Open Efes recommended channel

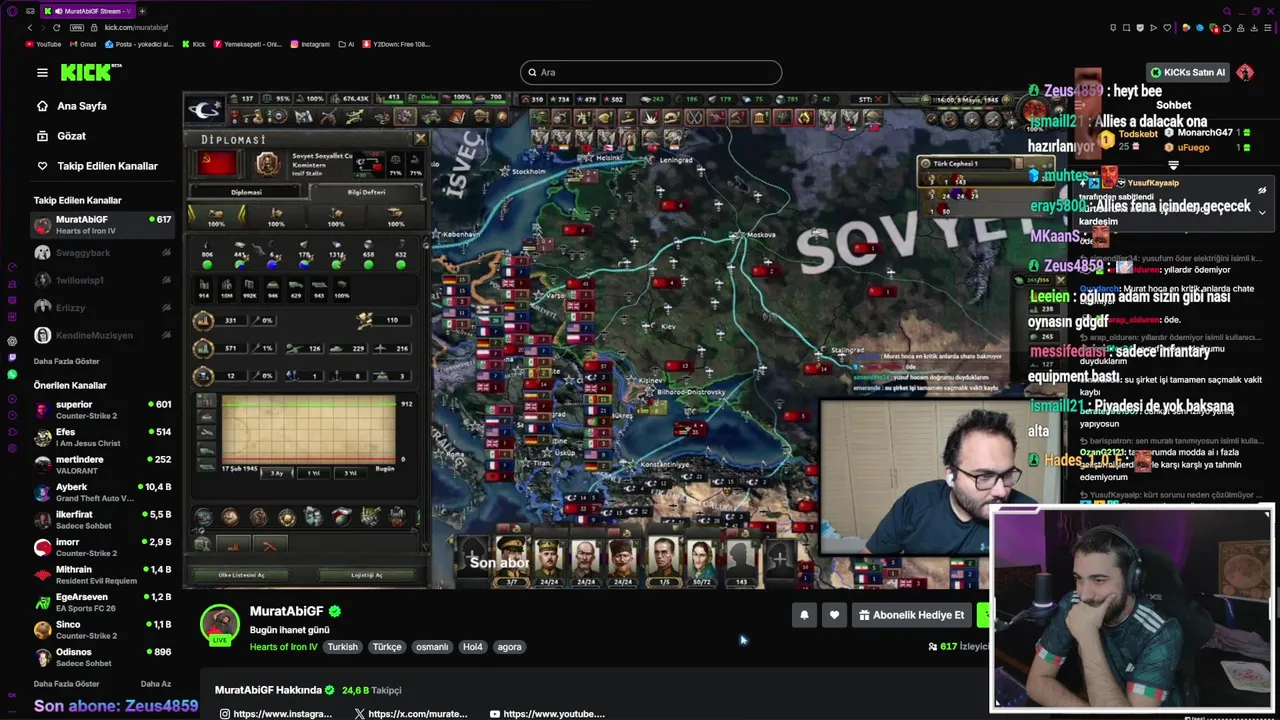[103, 437]
